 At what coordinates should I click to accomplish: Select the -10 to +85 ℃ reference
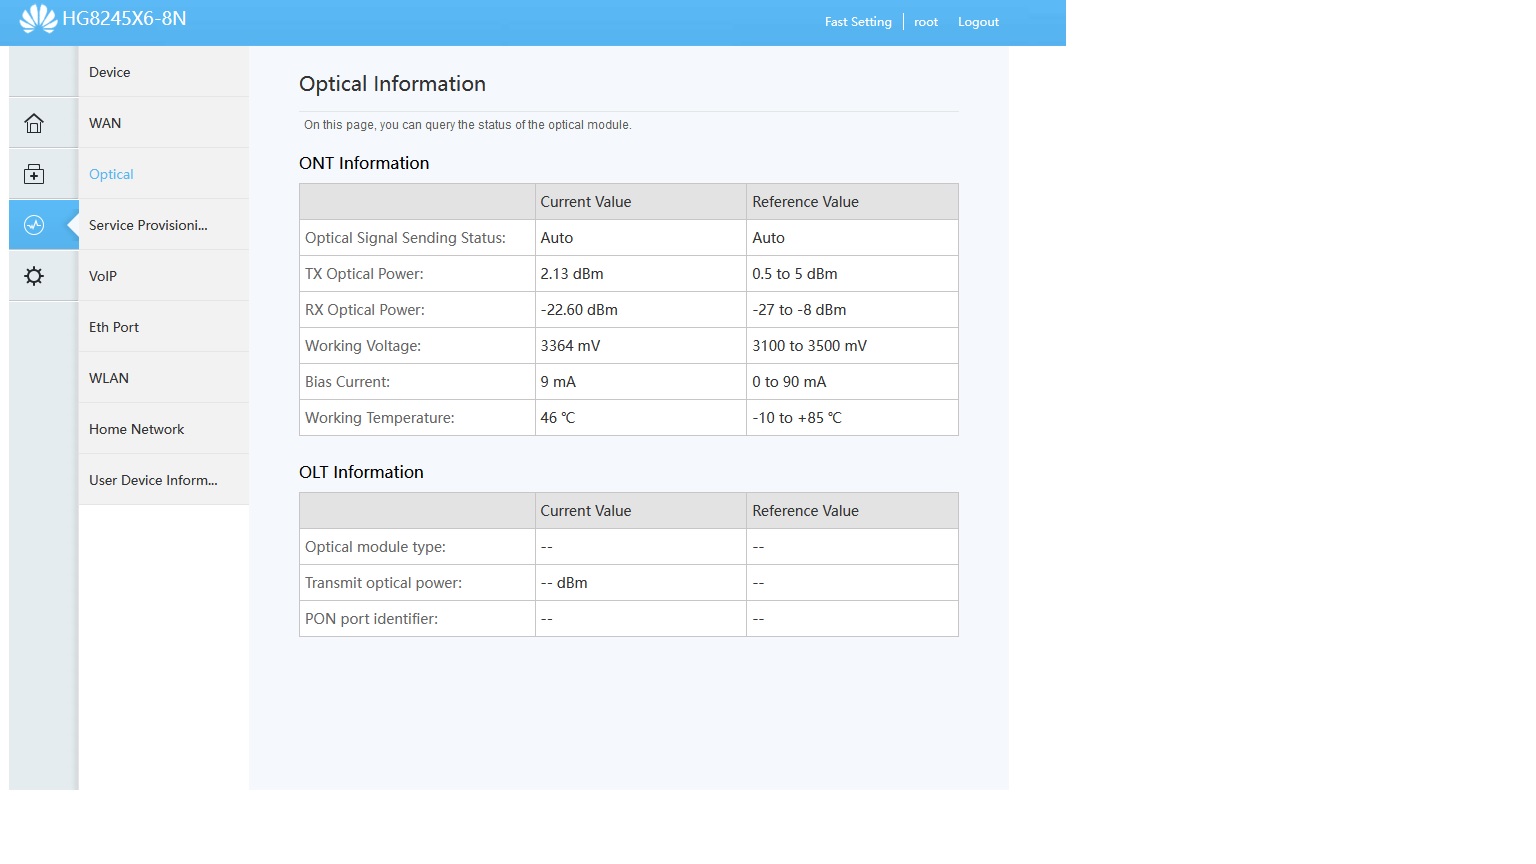click(x=797, y=418)
